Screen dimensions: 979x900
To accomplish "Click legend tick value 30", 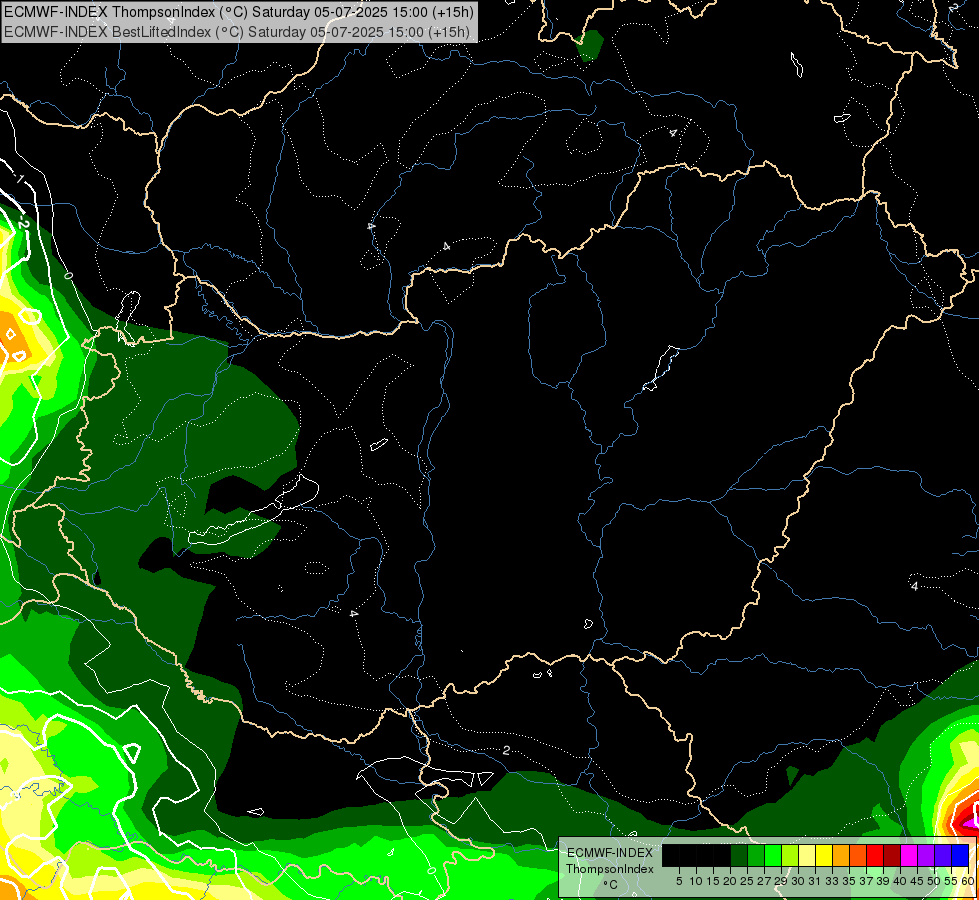I will coord(798,881).
